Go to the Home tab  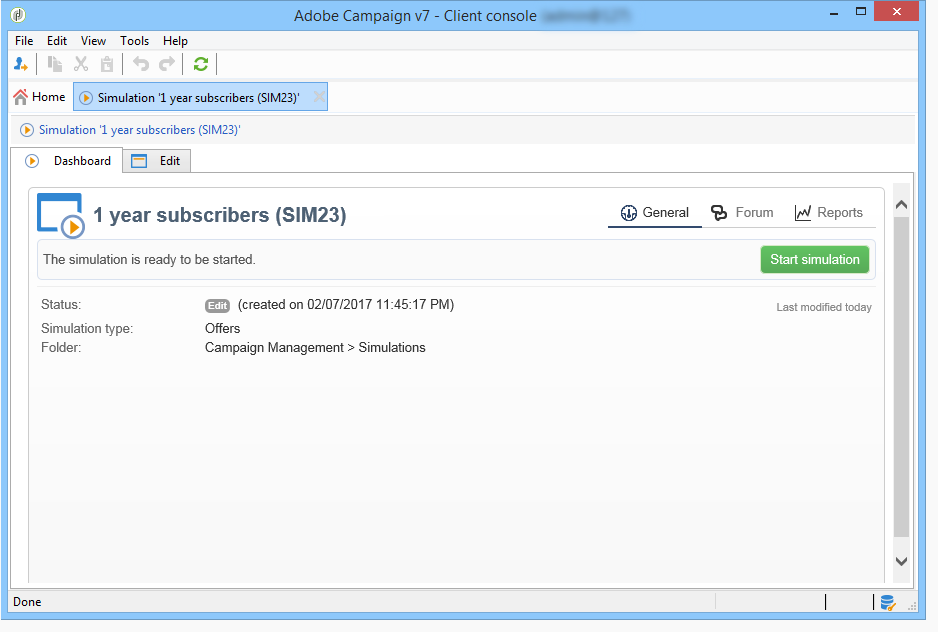pyautogui.click(x=39, y=97)
